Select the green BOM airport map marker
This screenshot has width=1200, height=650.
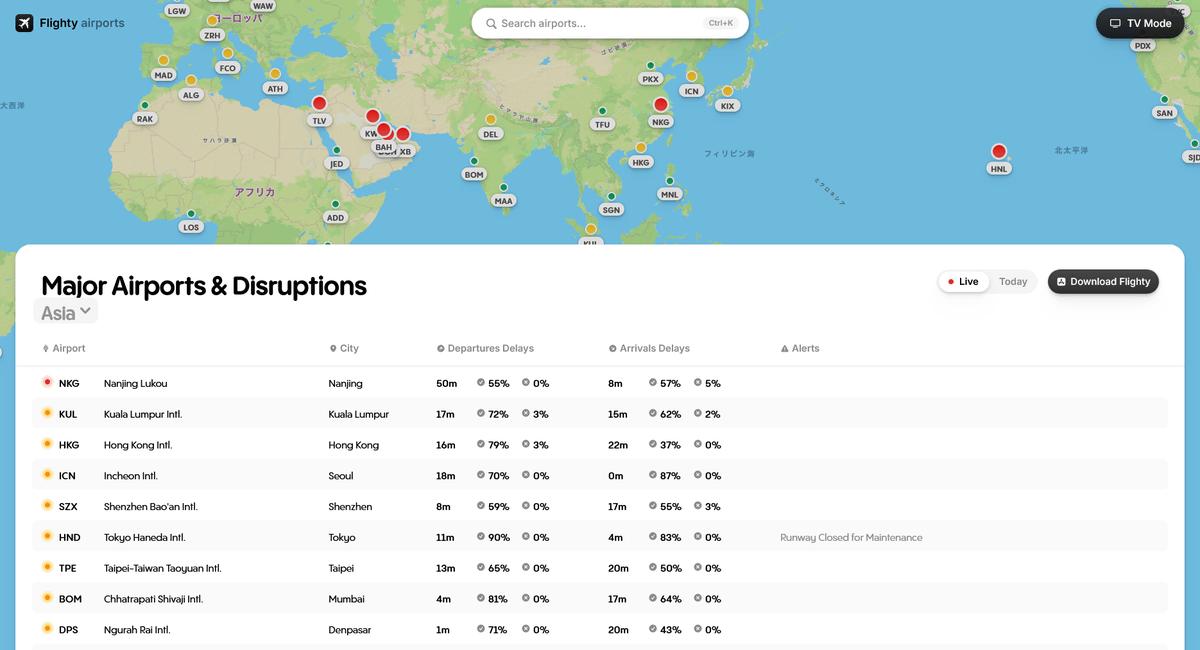473,160
